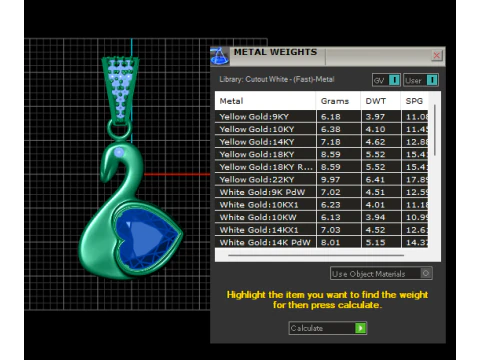Image resolution: width=480 pixels, height=360 pixels.
Task: Click DWT value 5.15 for 14K PdW
Action: [x=375, y=242]
